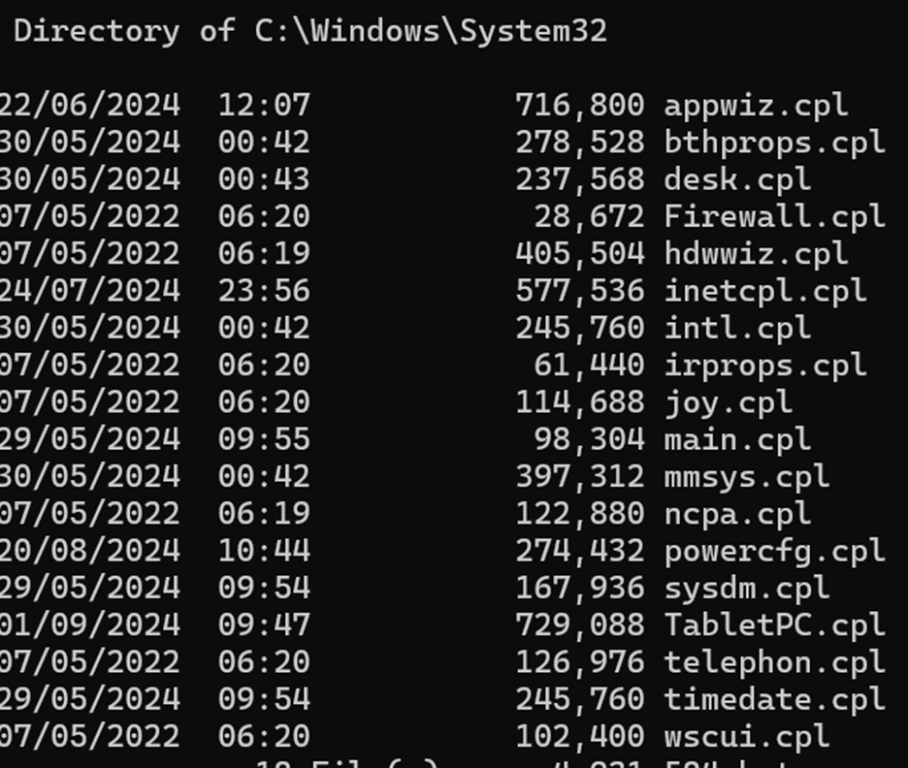Click the TabletPC.cpl entry
The height and width of the screenshot is (768, 908).
point(775,626)
